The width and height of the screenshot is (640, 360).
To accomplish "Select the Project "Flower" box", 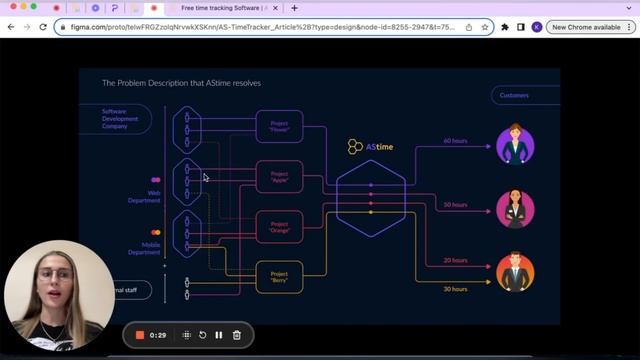I will click(280, 127).
